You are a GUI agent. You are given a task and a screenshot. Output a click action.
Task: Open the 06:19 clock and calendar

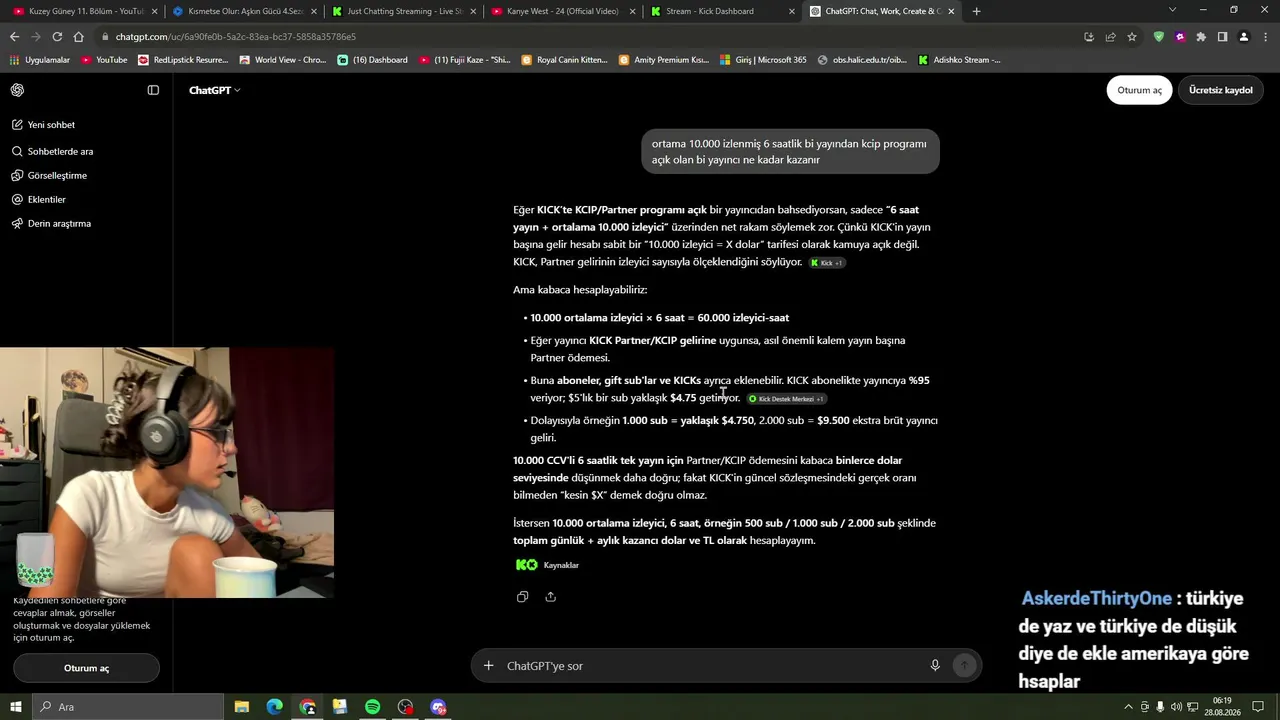point(1223,707)
